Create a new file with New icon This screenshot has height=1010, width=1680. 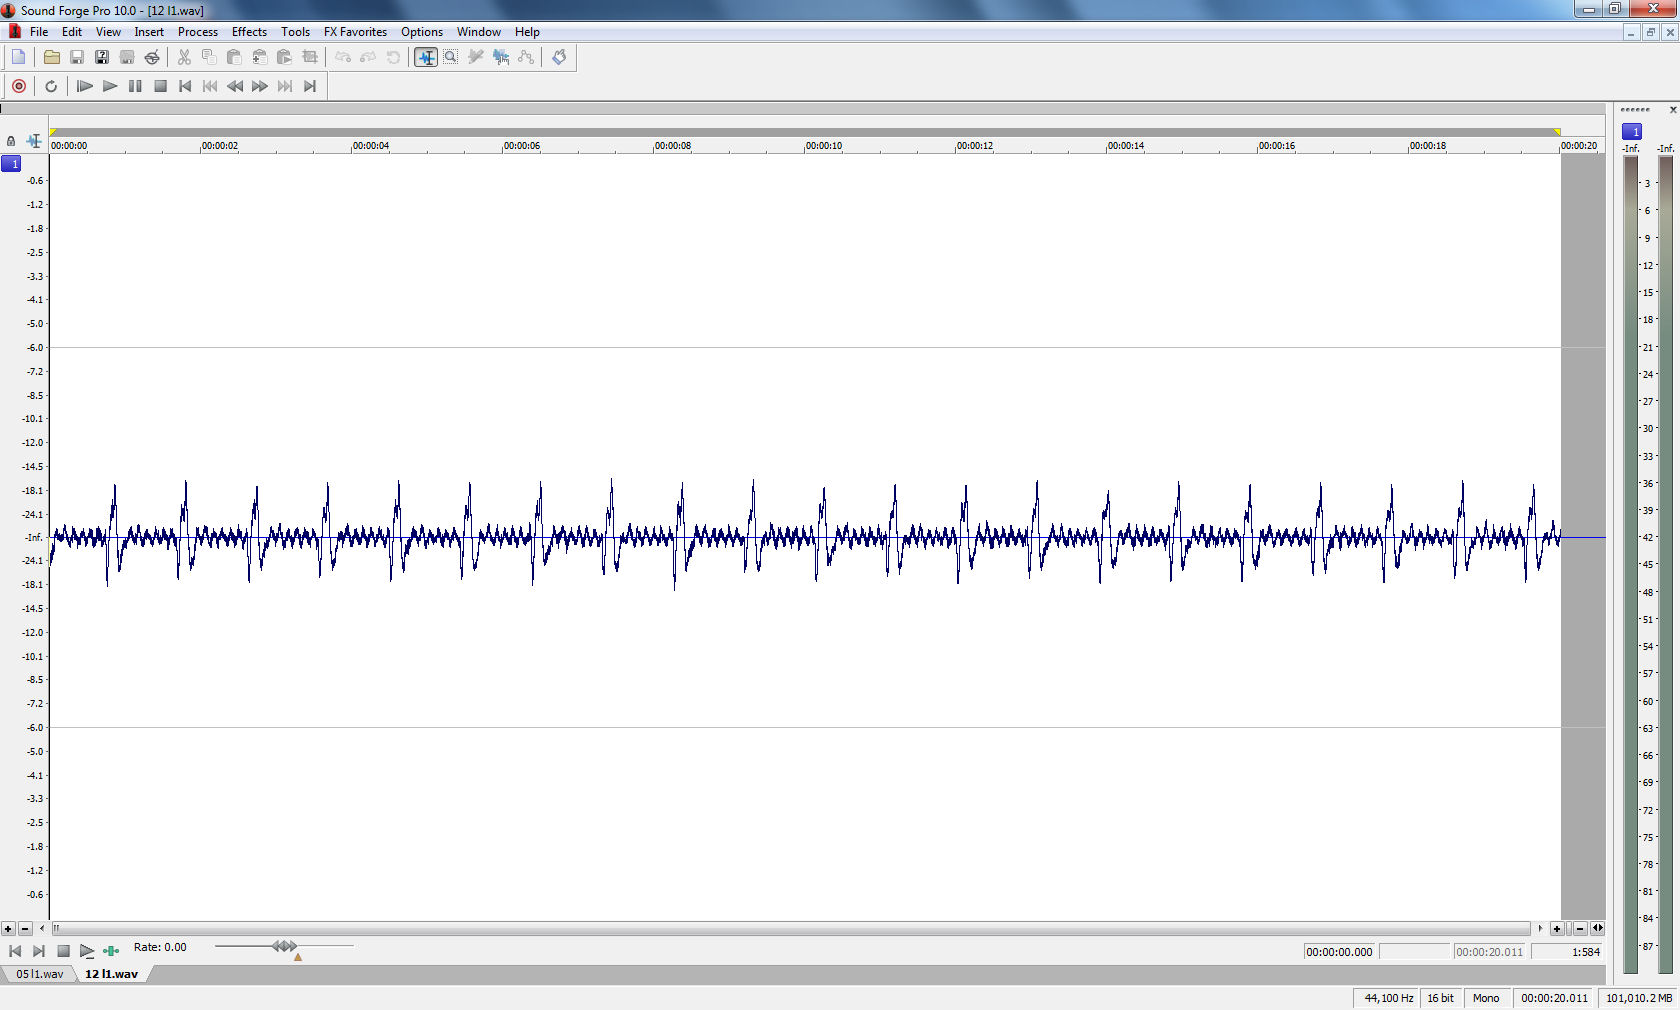click(18, 57)
